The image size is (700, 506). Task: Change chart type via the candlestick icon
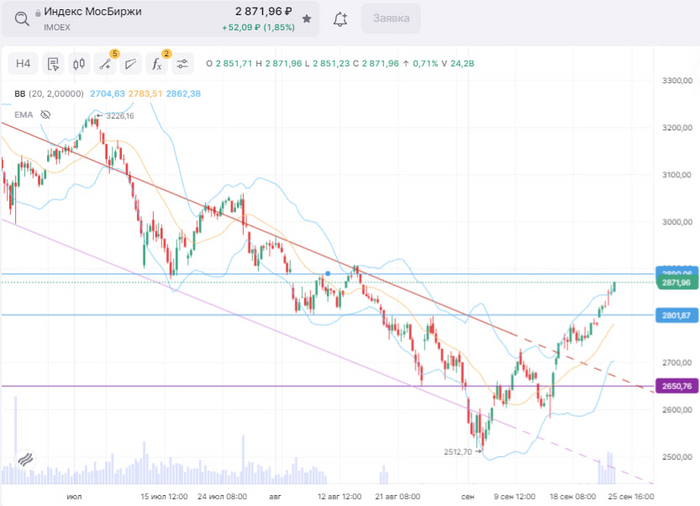click(x=79, y=64)
